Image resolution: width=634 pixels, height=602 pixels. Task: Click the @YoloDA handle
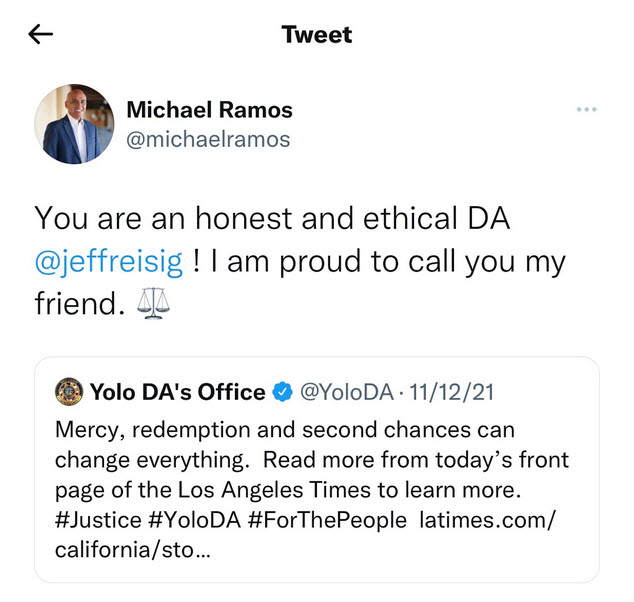(x=344, y=392)
